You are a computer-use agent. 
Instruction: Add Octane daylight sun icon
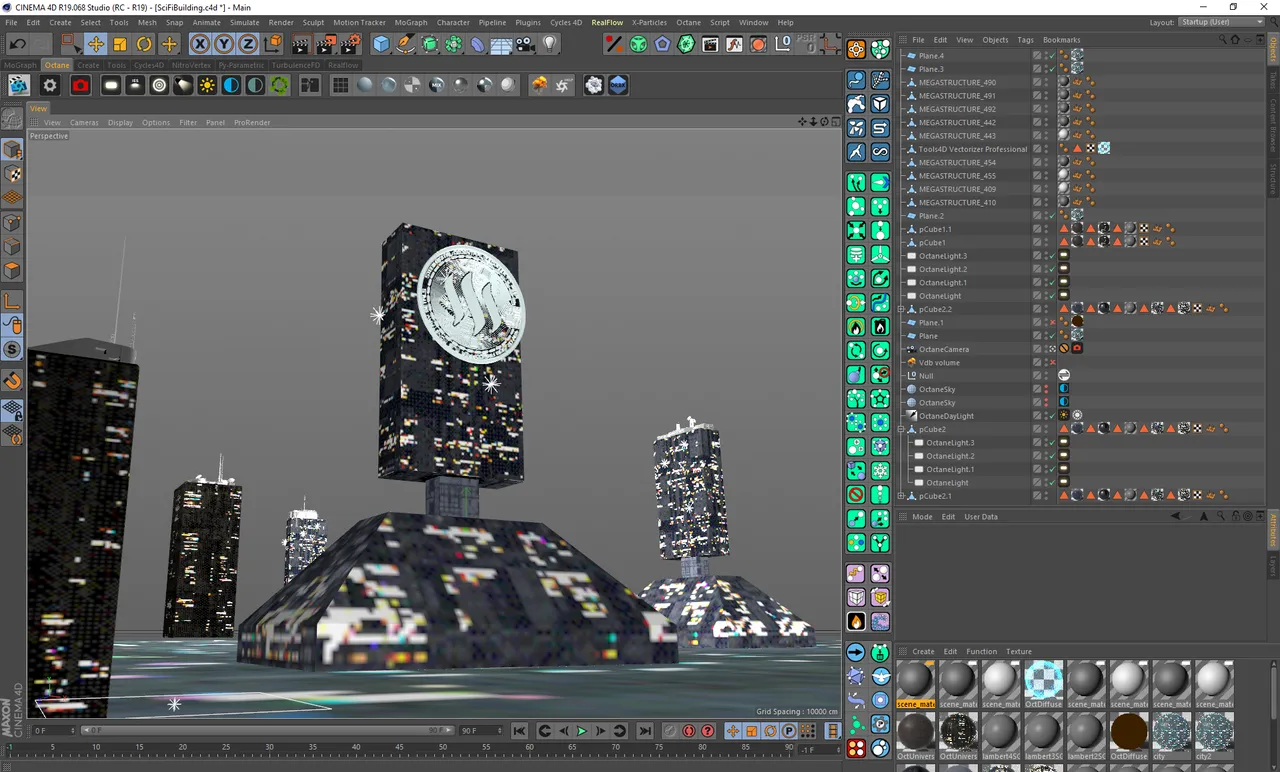(x=207, y=86)
